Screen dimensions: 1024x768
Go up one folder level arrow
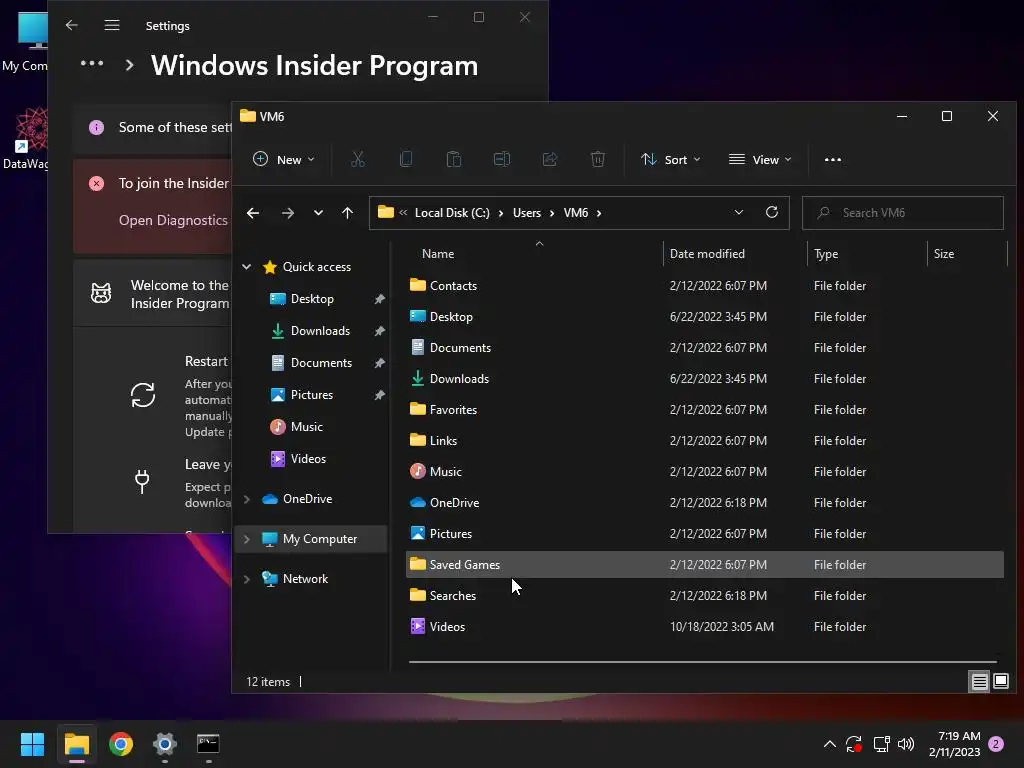click(x=347, y=213)
